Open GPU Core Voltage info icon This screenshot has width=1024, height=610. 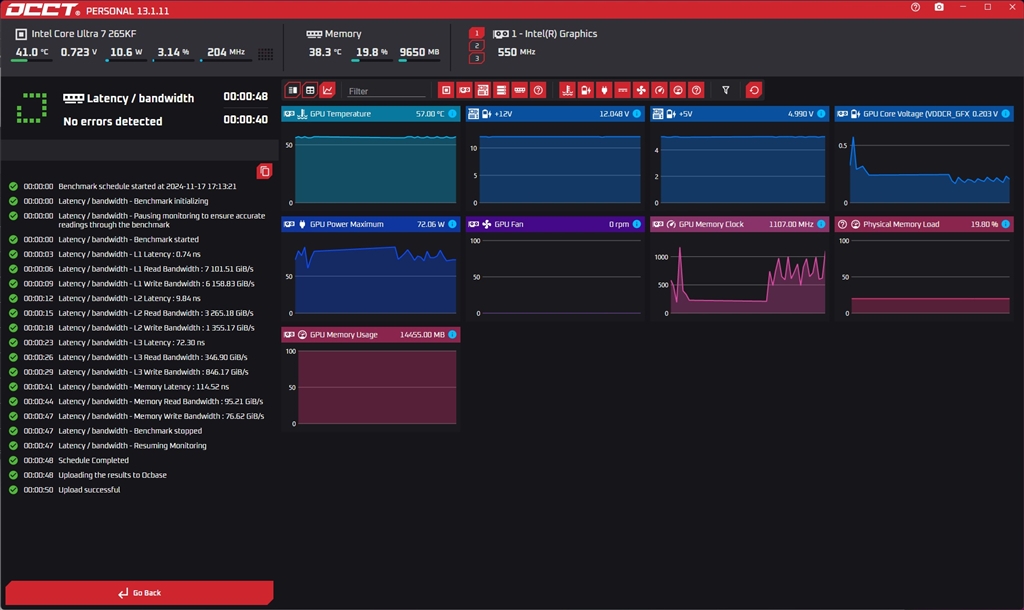pos(1006,114)
